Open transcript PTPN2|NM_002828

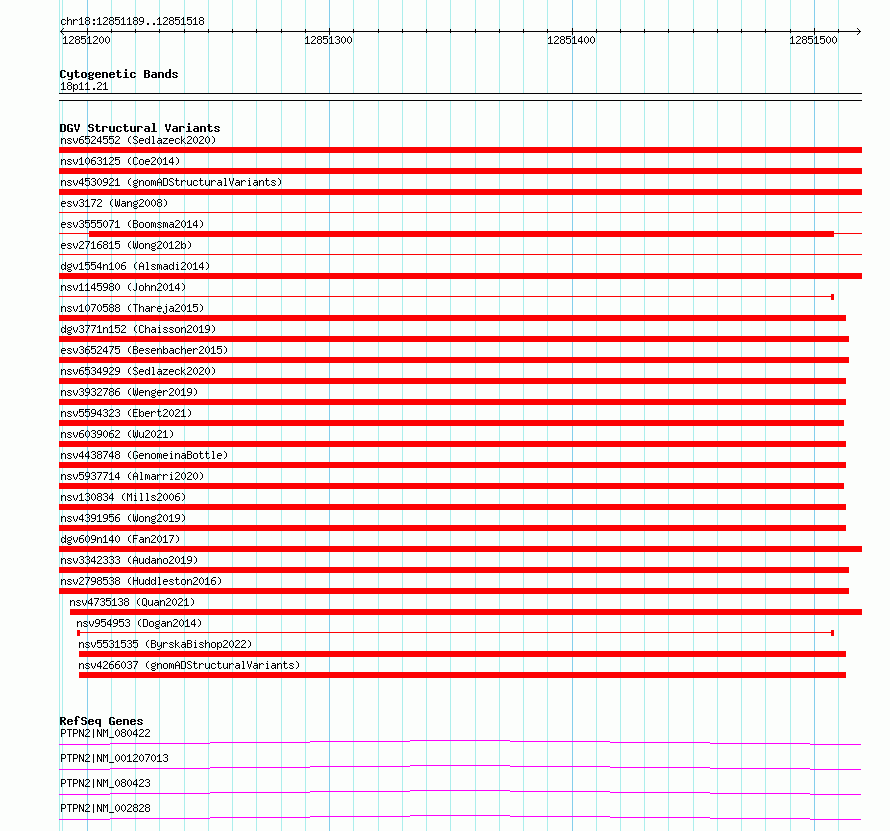pyautogui.click(x=106, y=808)
